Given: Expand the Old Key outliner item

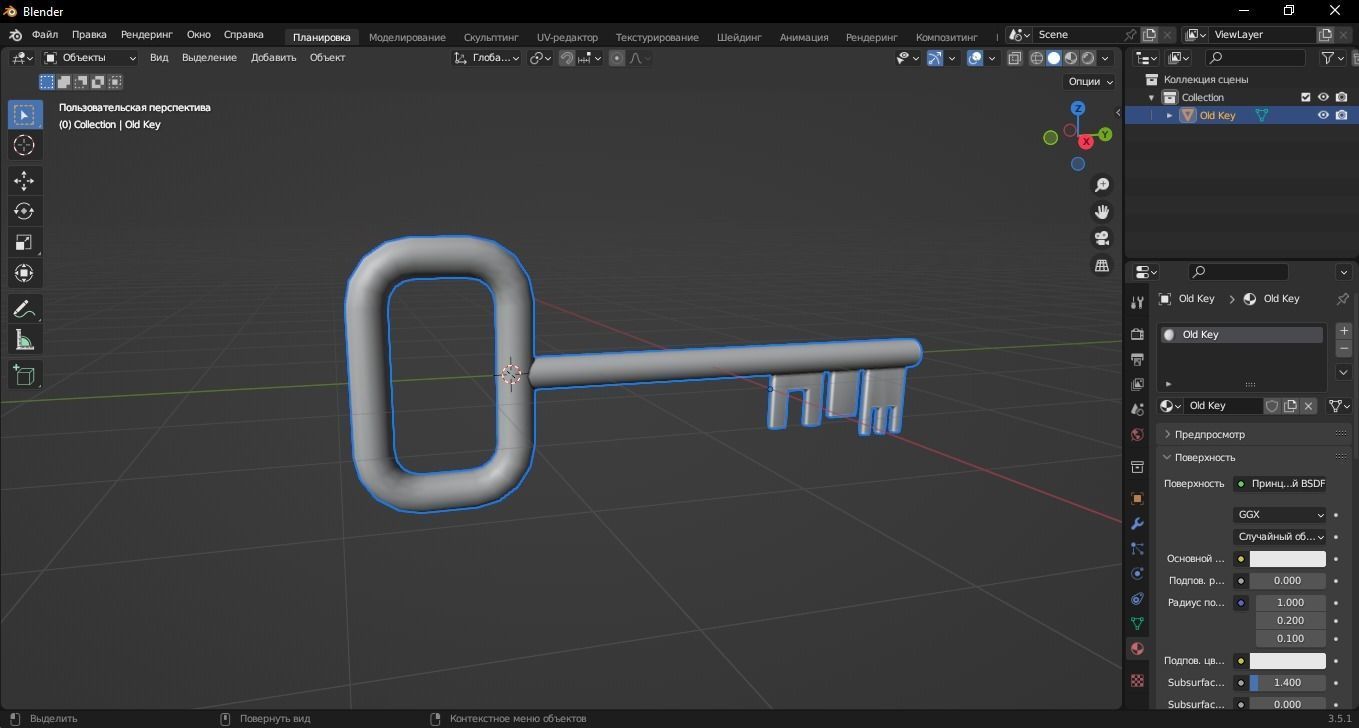Looking at the screenshot, I should click(x=1169, y=115).
